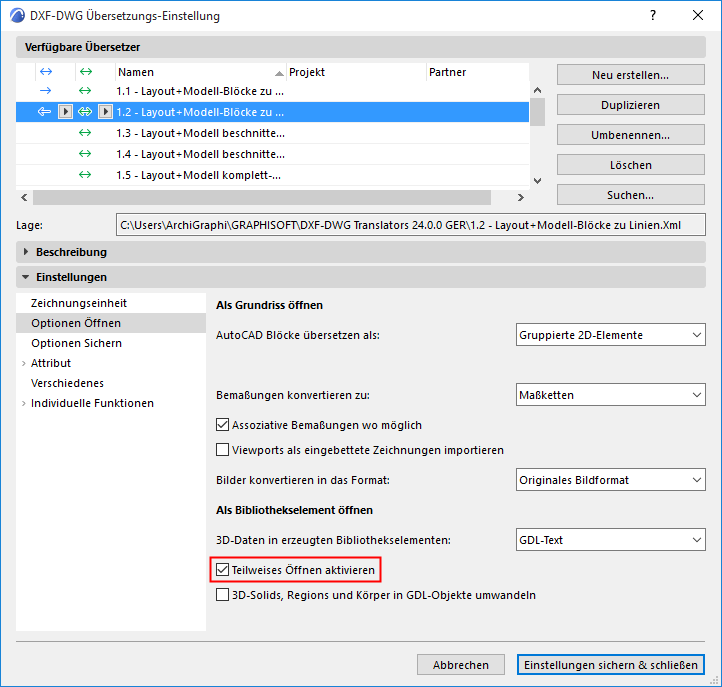
Task: Click Einstellungen sichern & schließen
Action: pos(611,665)
